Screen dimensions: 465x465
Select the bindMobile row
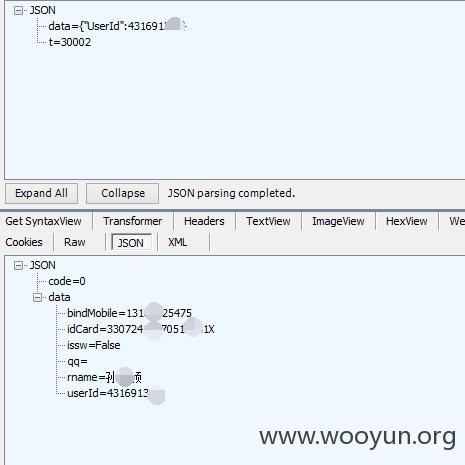point(129,313)
